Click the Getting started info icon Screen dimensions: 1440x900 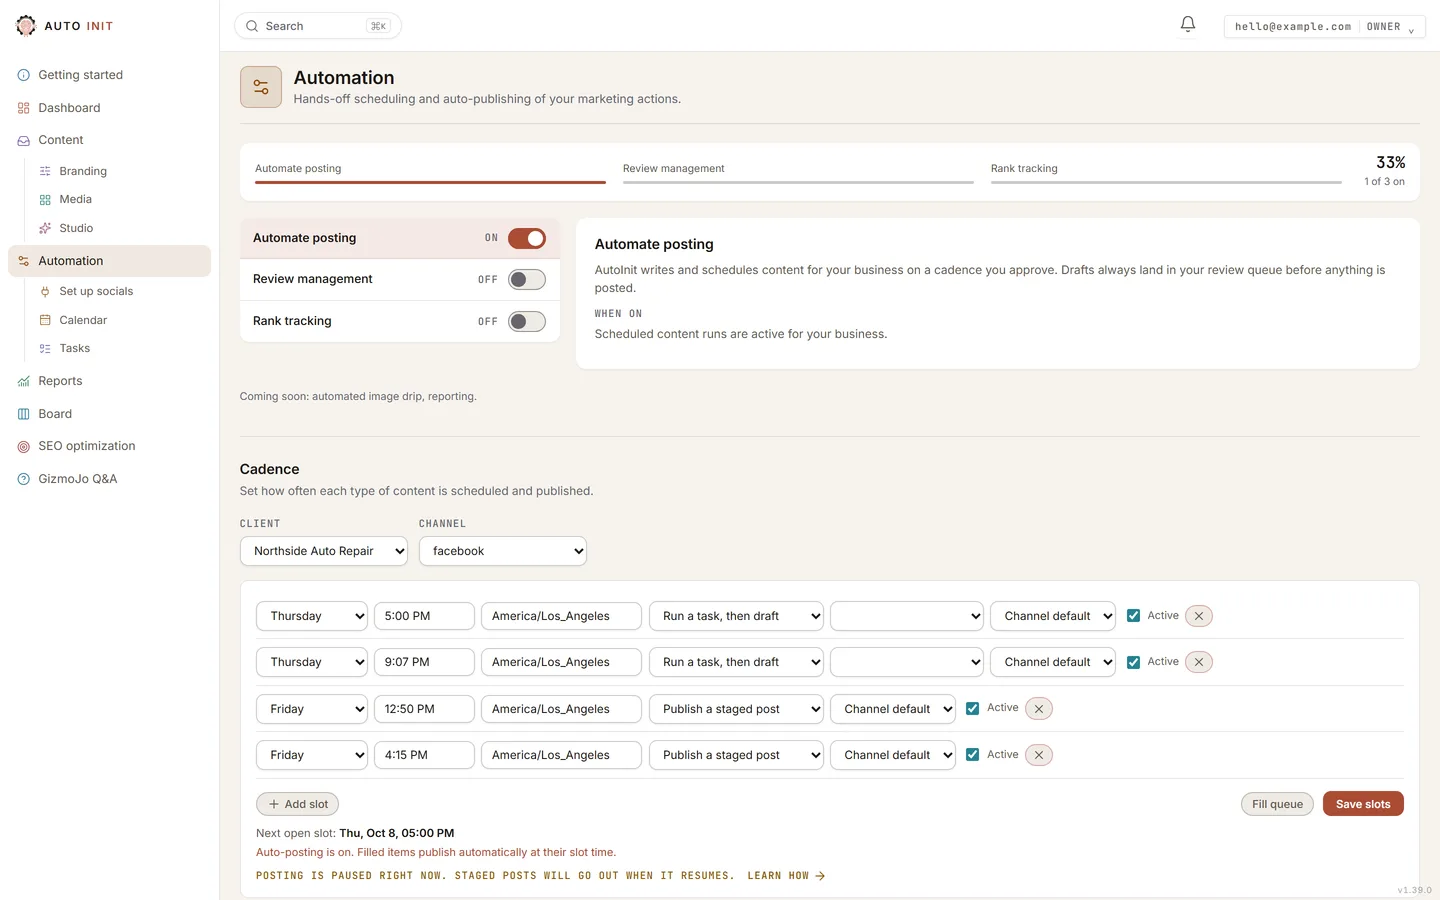(x=24, y=75)
